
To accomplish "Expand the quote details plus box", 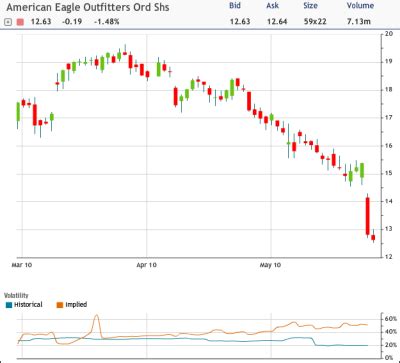I will pos(8,22).
